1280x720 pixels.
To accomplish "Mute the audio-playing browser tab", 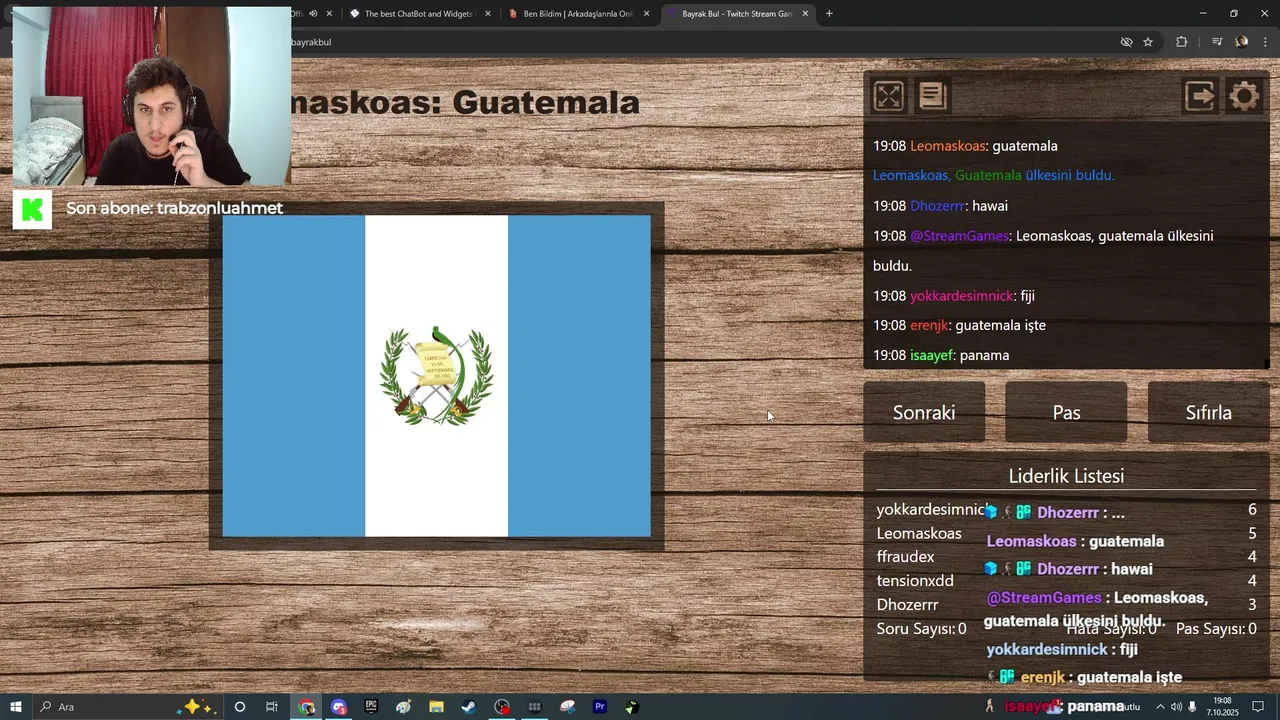I will (x=313, y=14).
